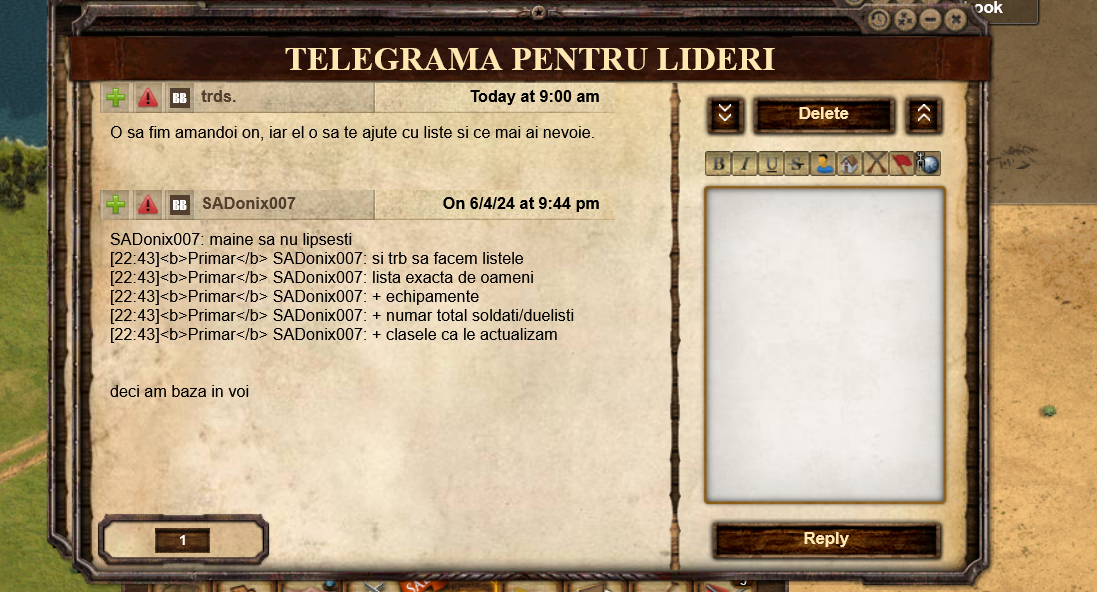Apply italic BBCode formatting
This screenshot has height=592, width=1097.
pyautogui.click(x=744, y=164)
